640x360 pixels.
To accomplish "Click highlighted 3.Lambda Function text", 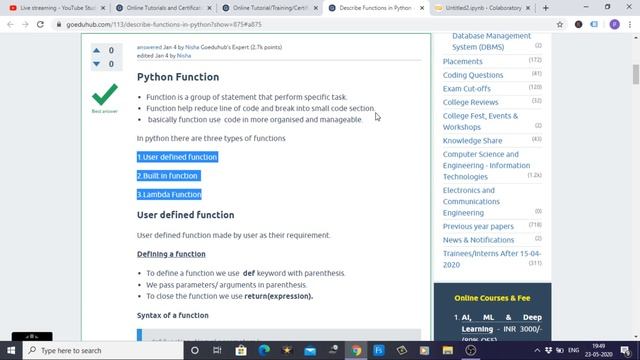I will click(169, 195).
